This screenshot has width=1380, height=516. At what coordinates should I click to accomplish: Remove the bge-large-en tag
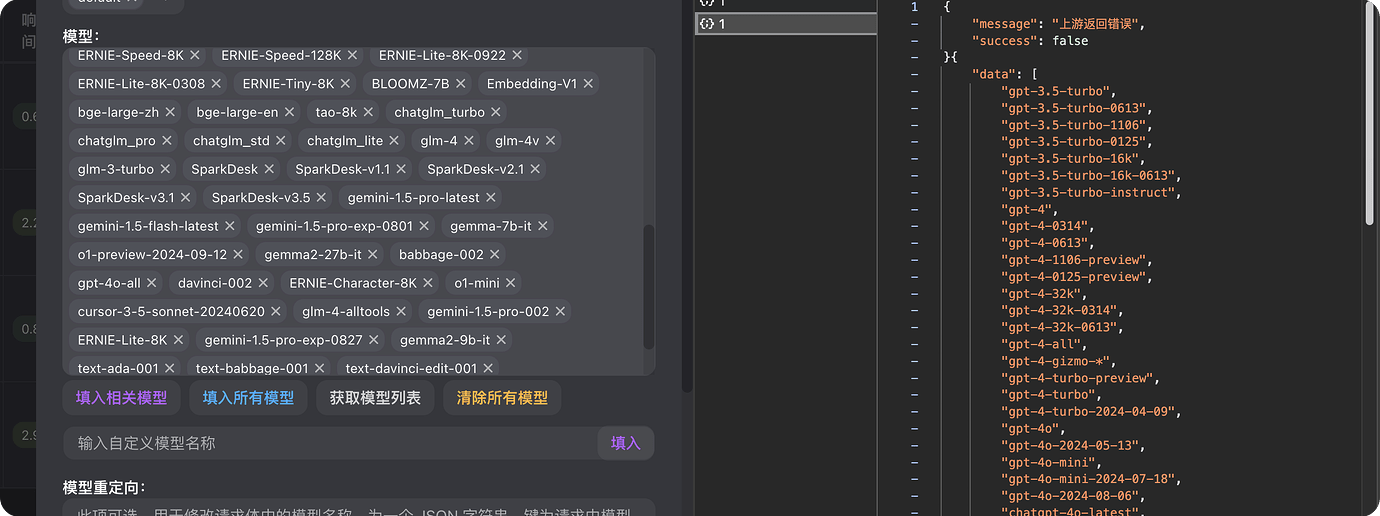coord(289,112)
